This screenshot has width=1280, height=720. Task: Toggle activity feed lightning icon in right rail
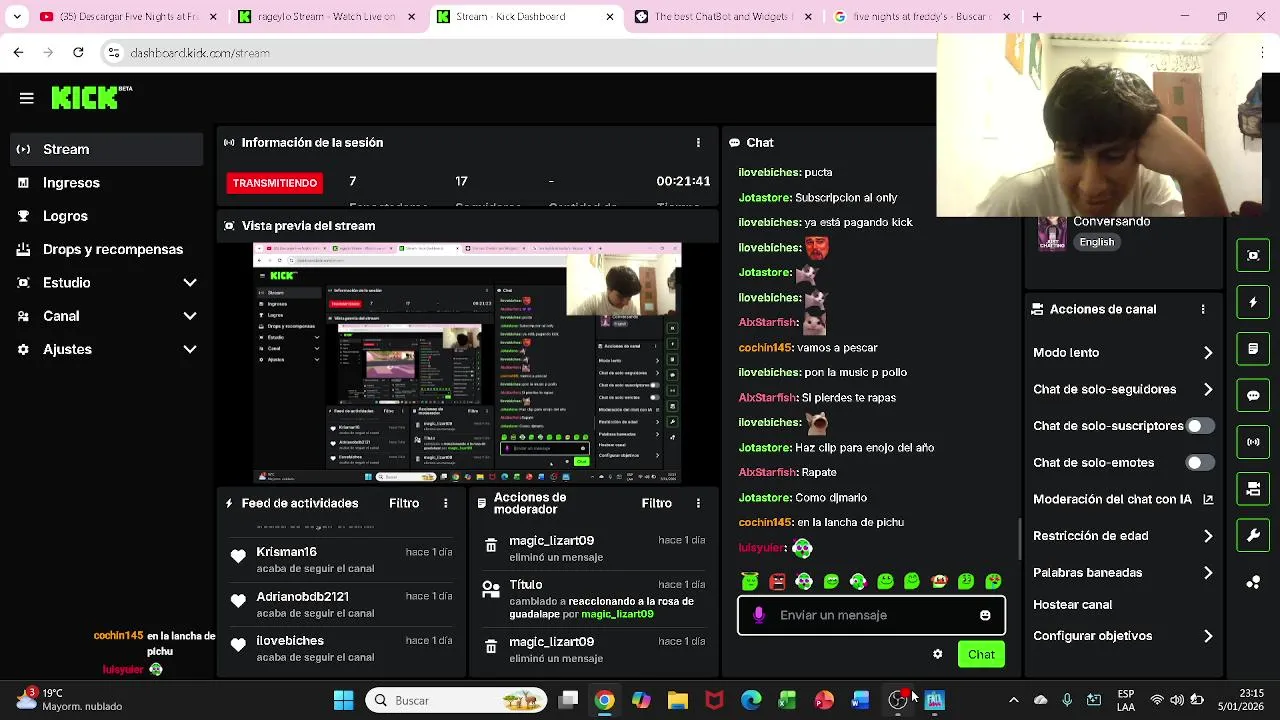[x=1253, y=302]
